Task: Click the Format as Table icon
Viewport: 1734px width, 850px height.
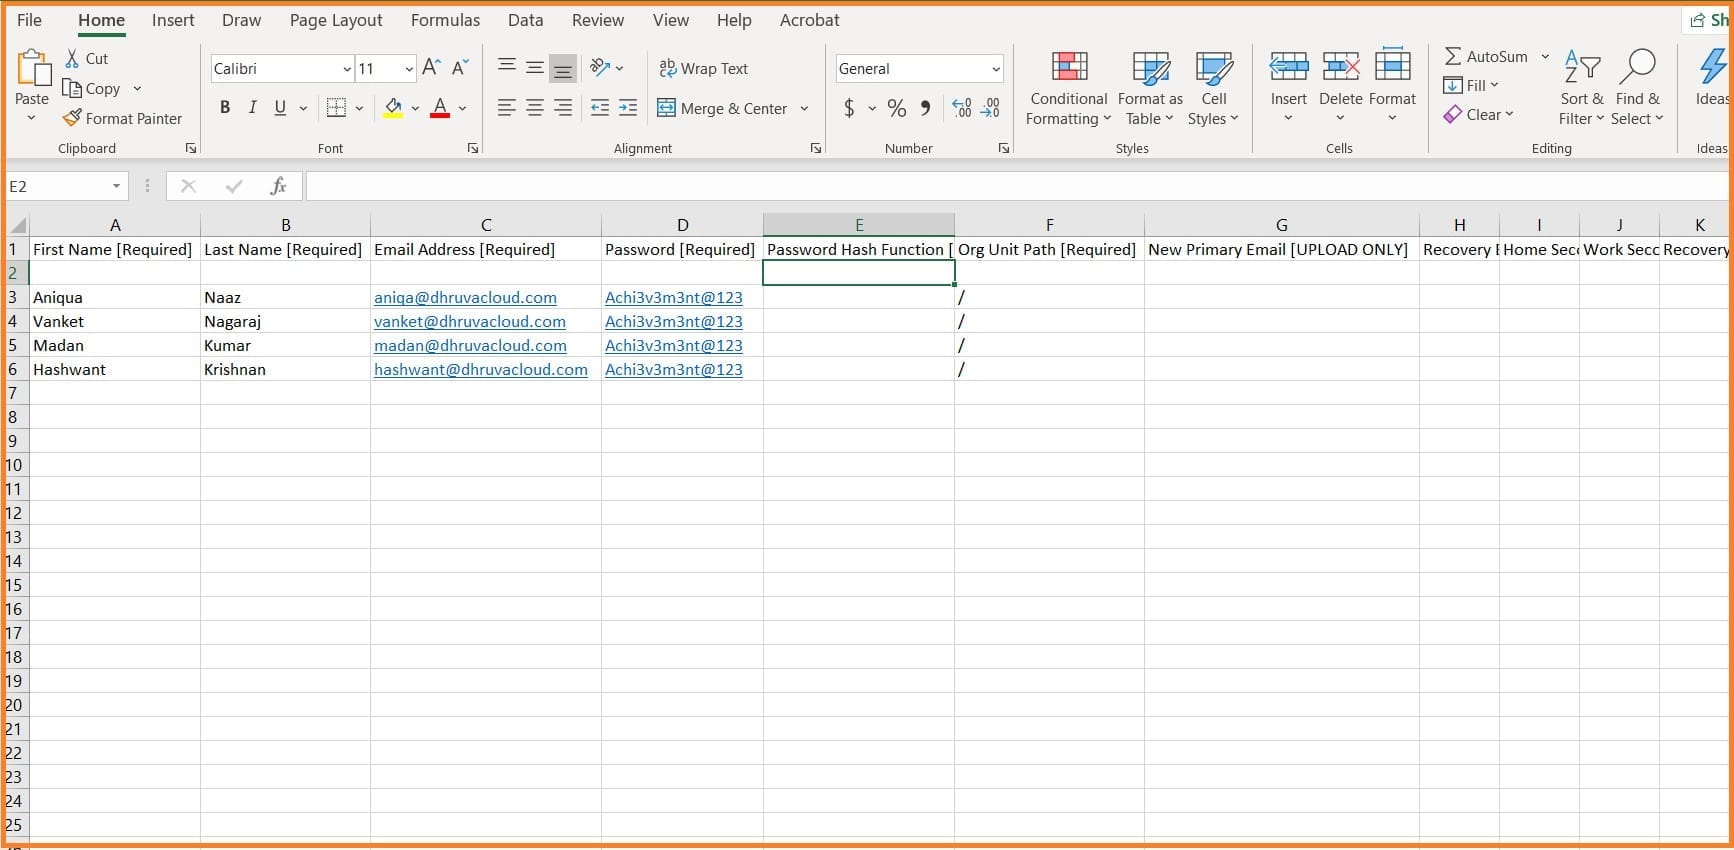Action: [1150, 67]
